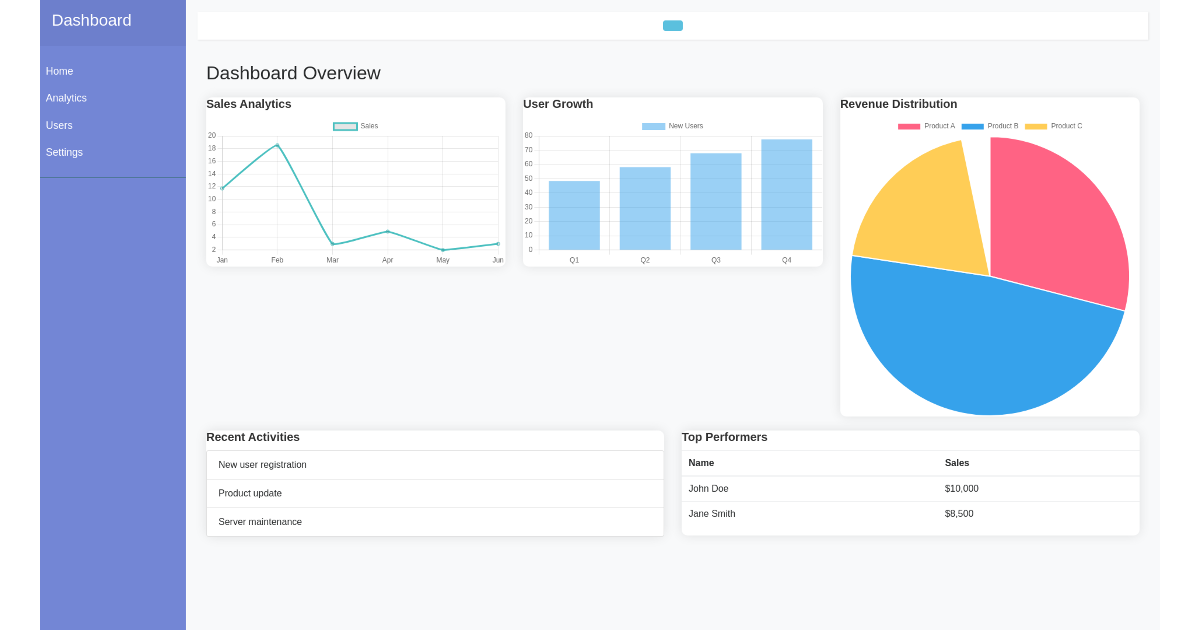Image resolution: width=1200 pixels, height=630 pixels.
Task: Toggle the Sales legend in Sales Analytics
Action: point(356,126)
